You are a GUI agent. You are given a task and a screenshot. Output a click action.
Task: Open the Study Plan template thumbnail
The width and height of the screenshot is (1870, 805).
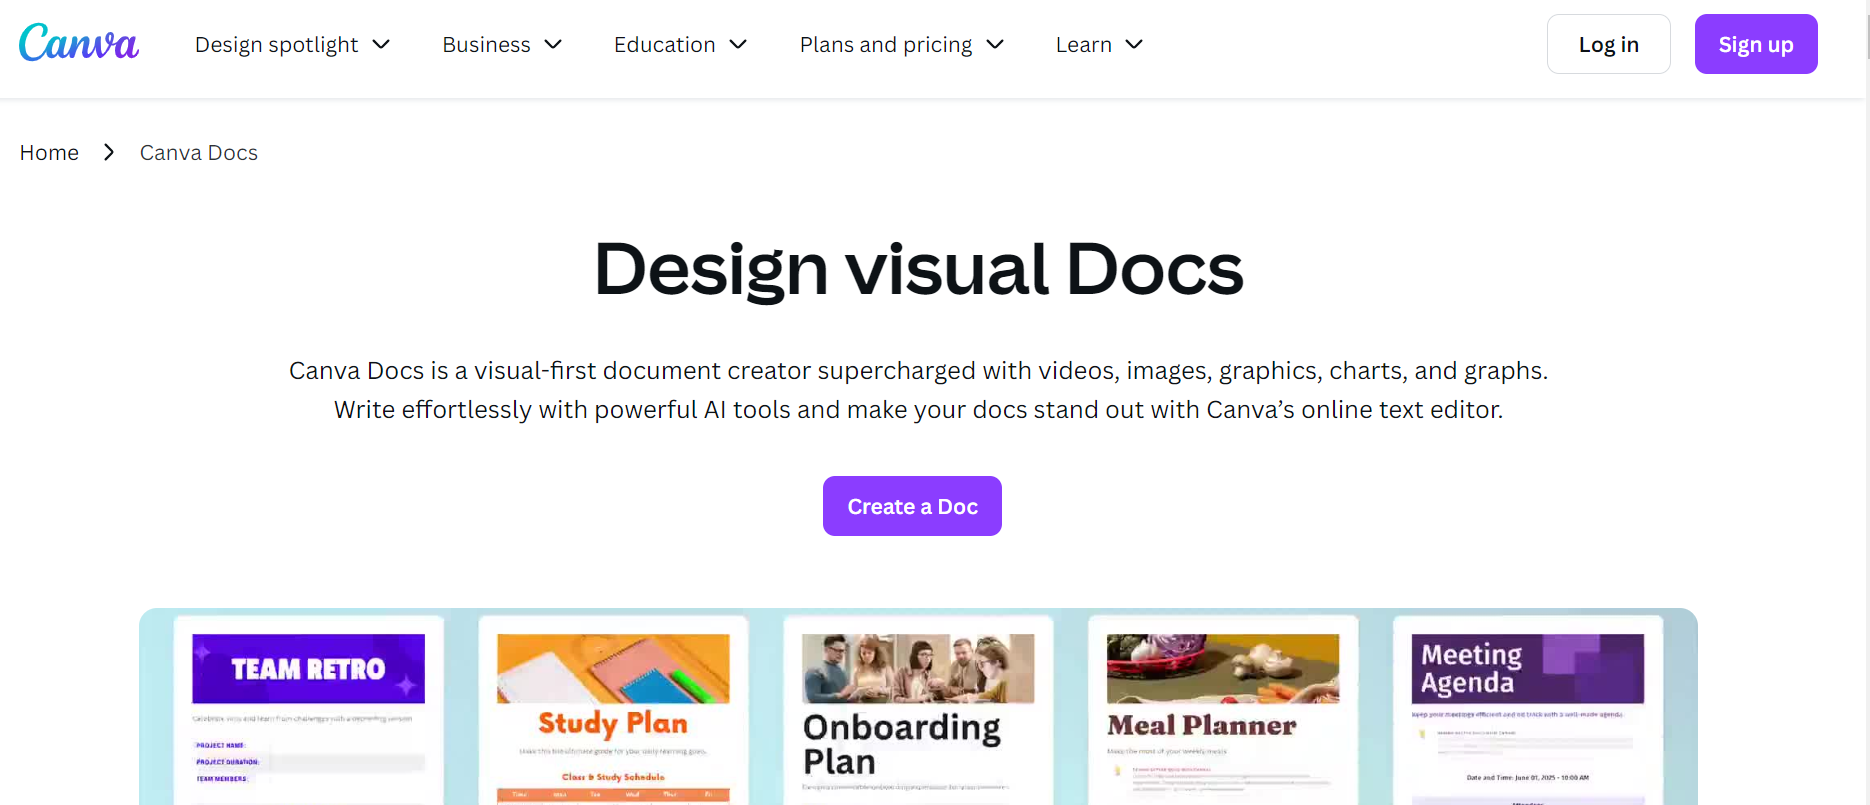[613, 710]
